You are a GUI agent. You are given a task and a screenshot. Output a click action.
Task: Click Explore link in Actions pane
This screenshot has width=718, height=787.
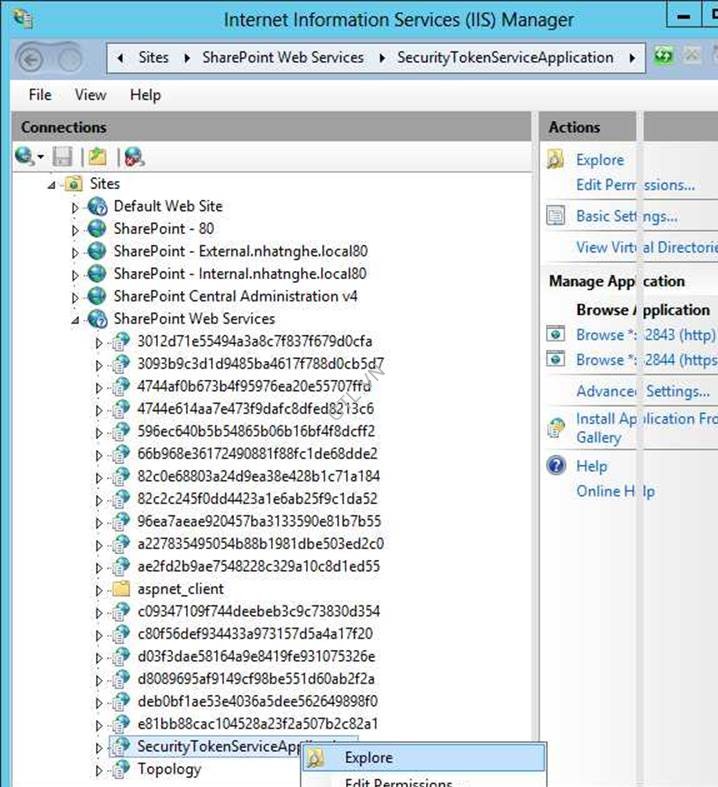click(600, 160)
